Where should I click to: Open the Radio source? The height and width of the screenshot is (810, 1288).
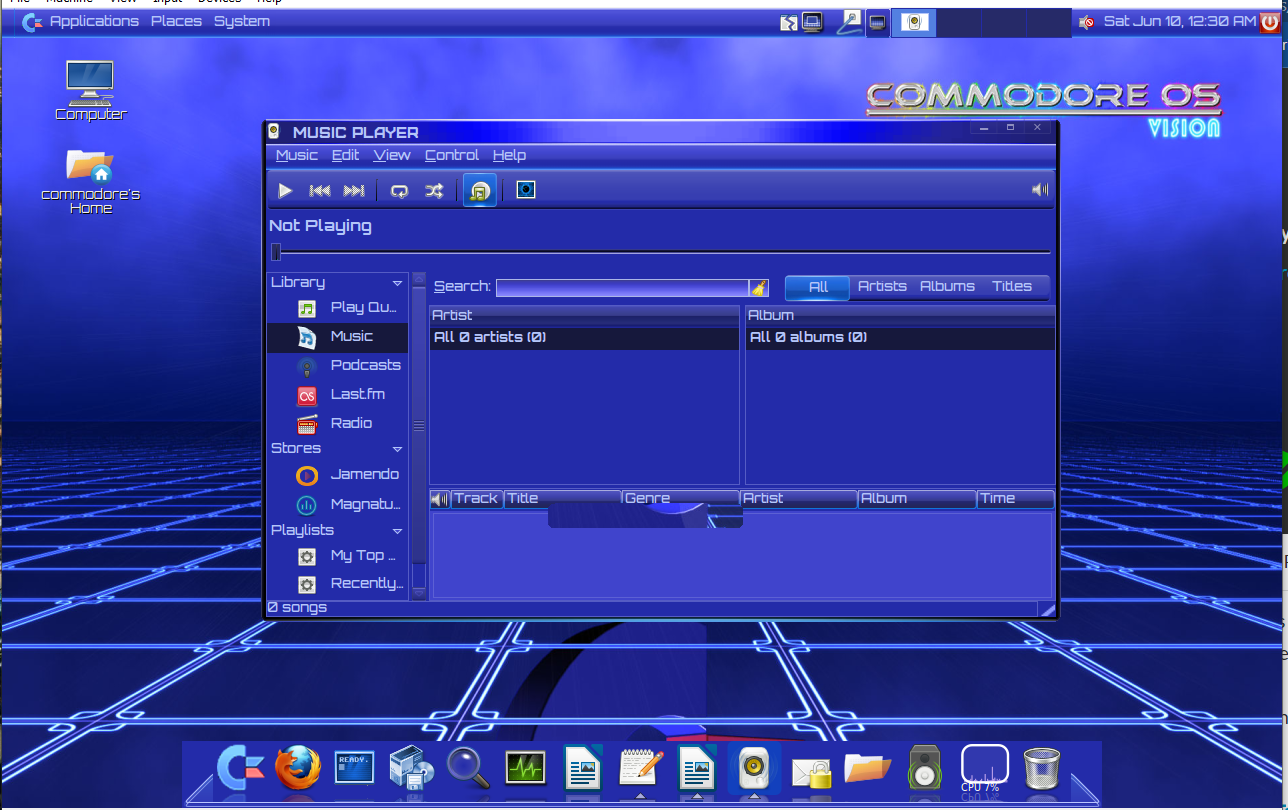[x=337, y=424]
